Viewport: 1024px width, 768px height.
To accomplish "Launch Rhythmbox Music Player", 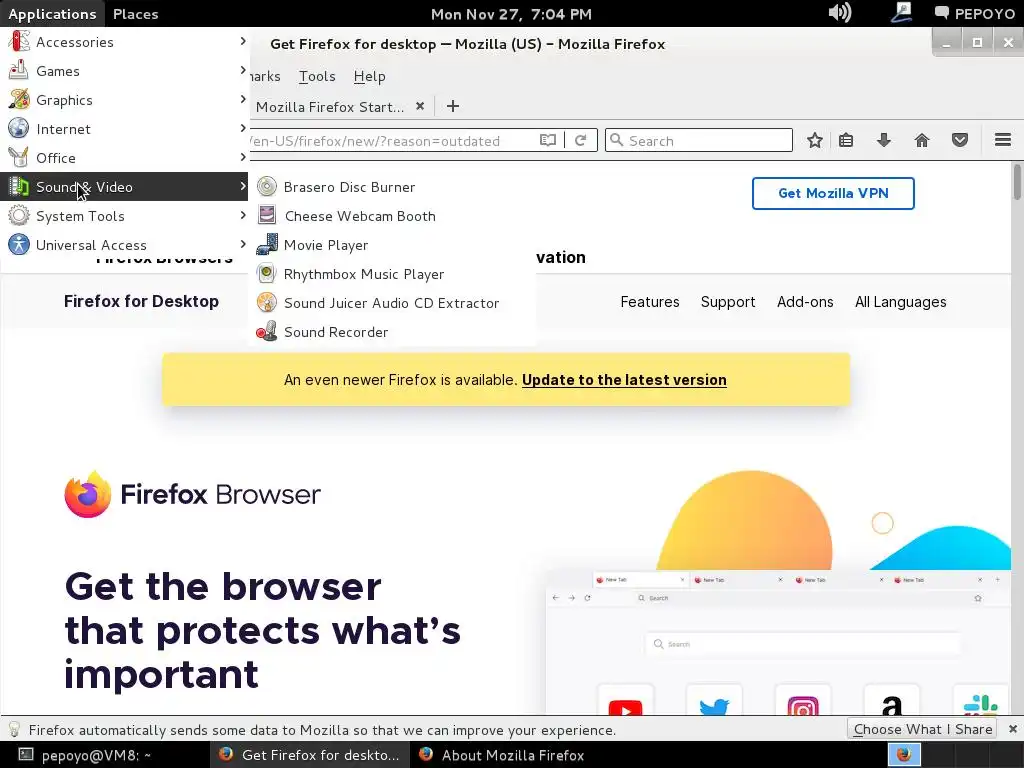I will 392,274.
